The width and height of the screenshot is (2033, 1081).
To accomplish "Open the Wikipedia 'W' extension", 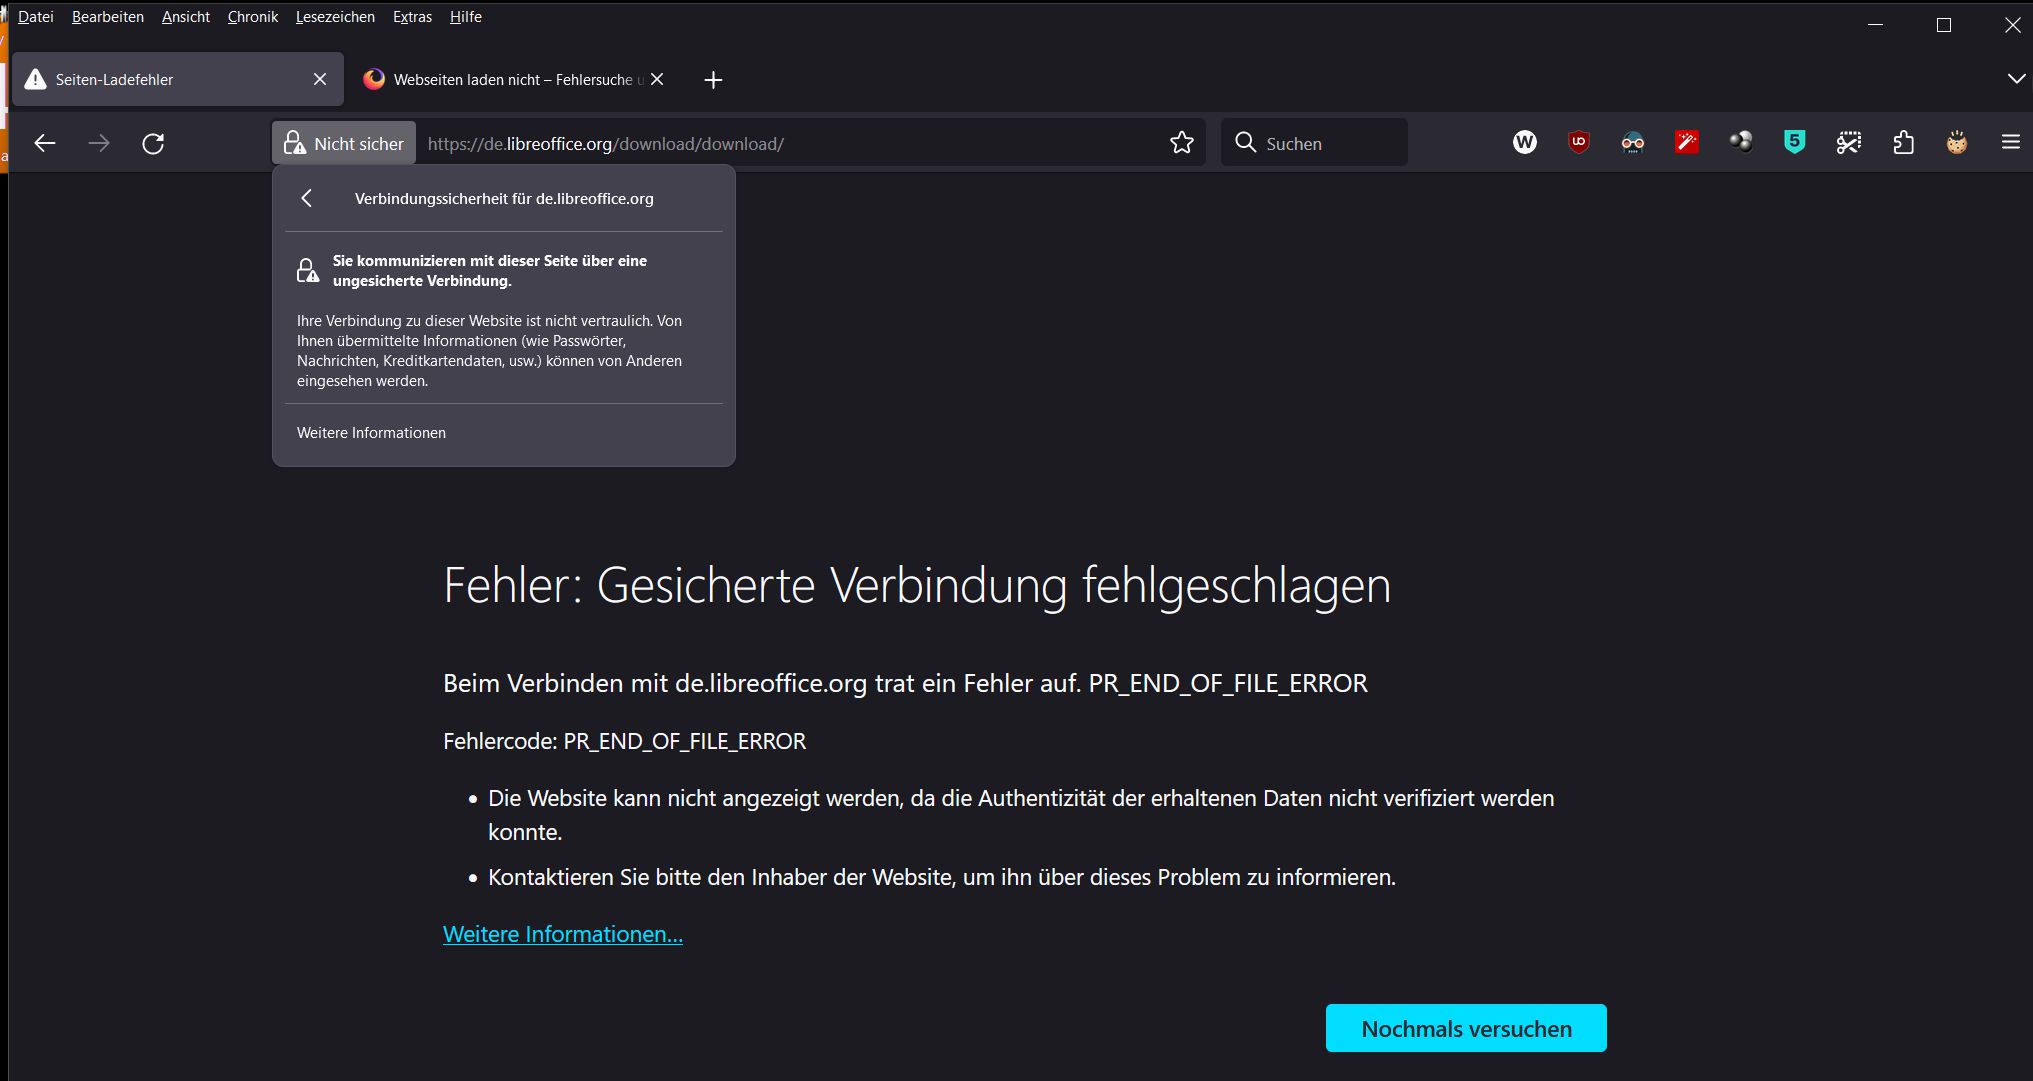I will pos(1524,143).
